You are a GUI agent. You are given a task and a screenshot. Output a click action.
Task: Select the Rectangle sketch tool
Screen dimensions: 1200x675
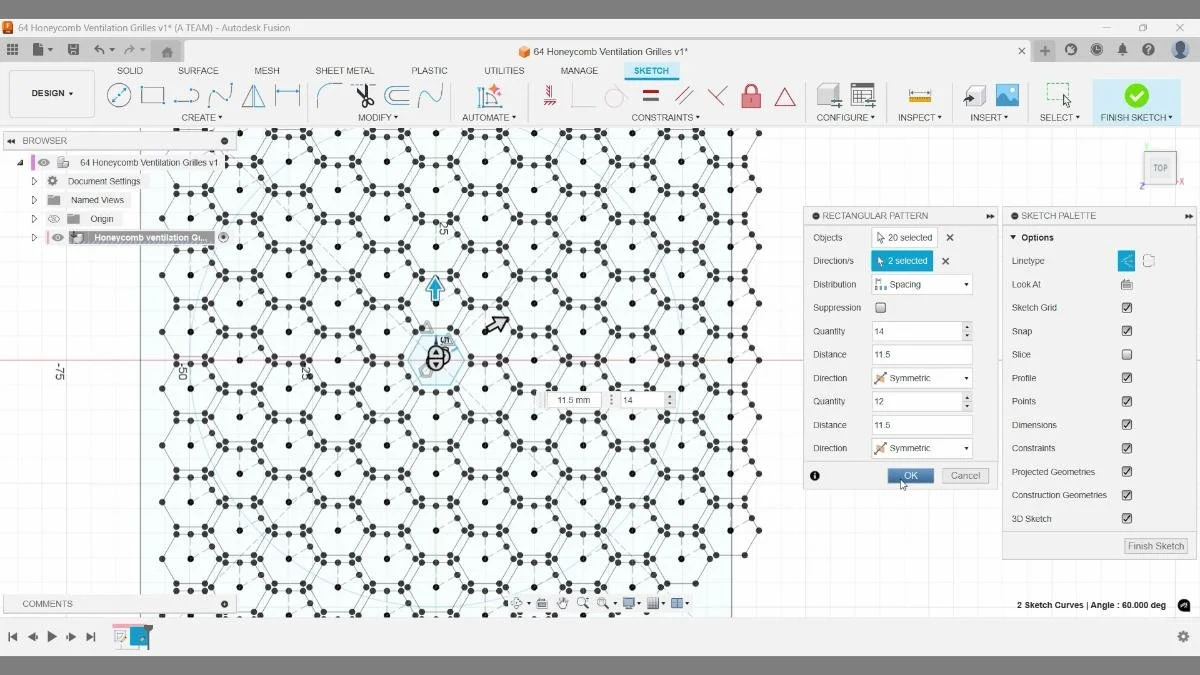154,96
